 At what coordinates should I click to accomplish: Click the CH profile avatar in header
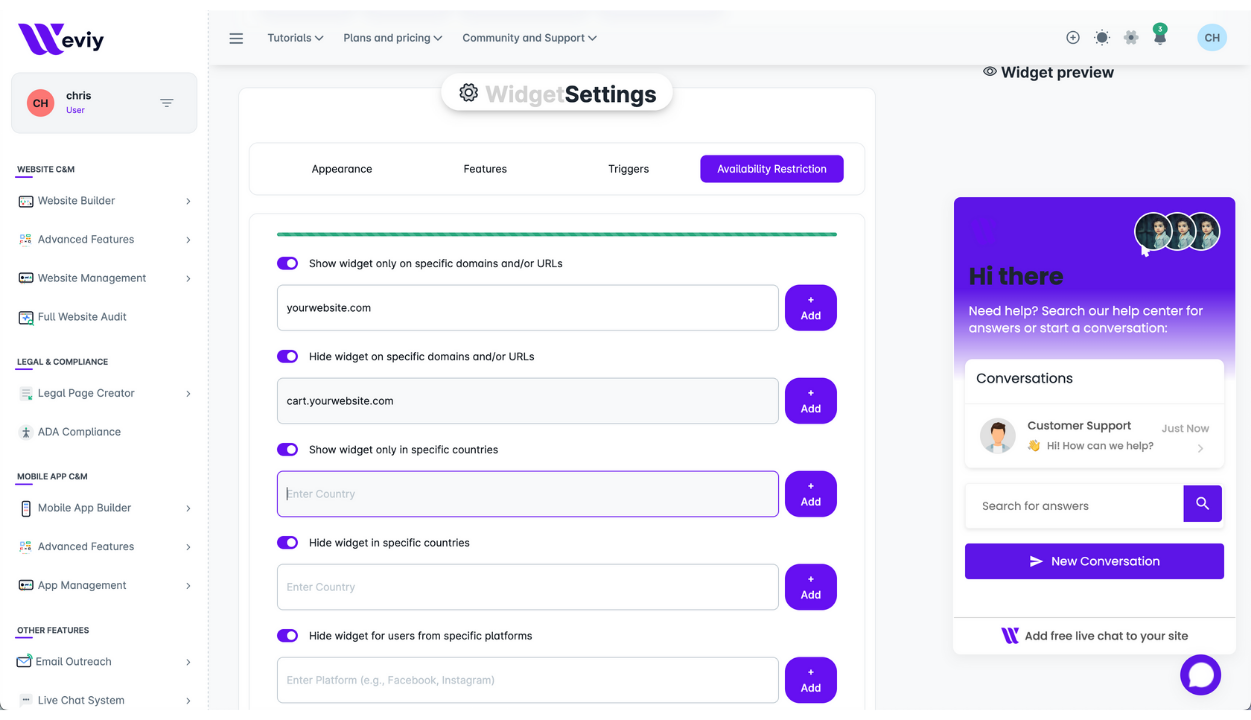point(1211,38)
